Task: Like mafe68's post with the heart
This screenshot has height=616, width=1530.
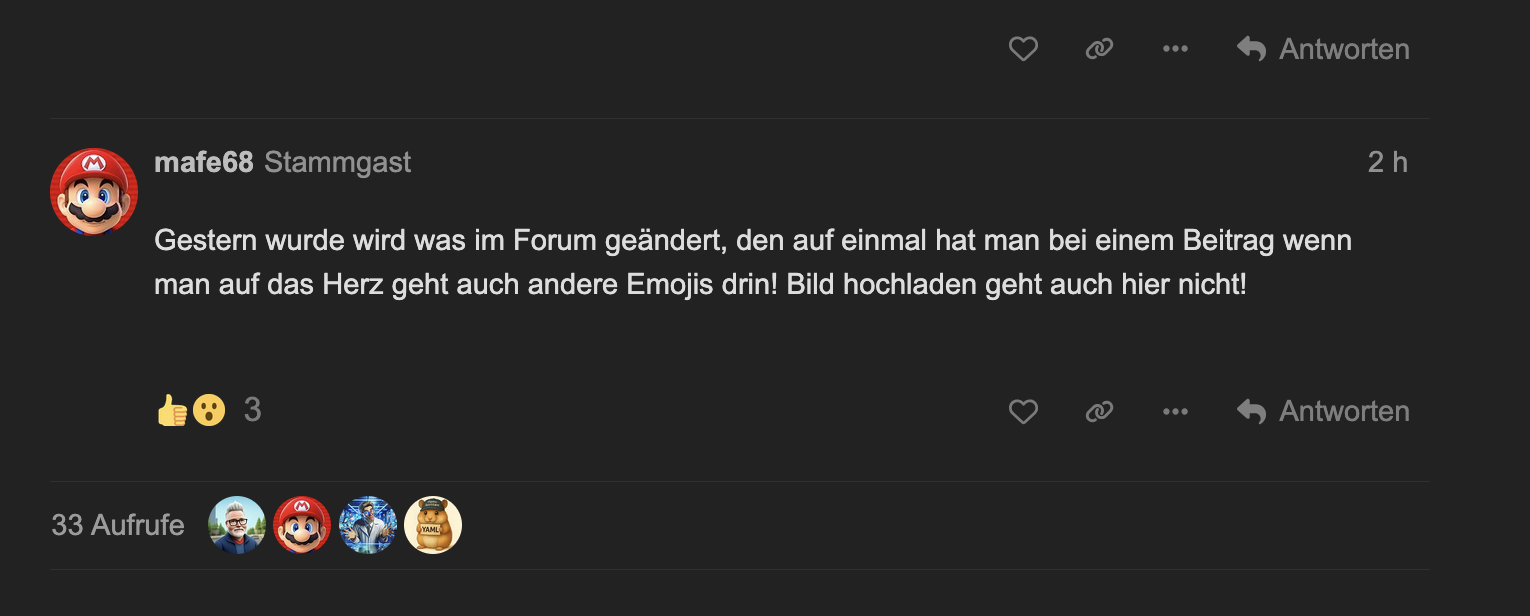Action: (x=1023, y=411)
